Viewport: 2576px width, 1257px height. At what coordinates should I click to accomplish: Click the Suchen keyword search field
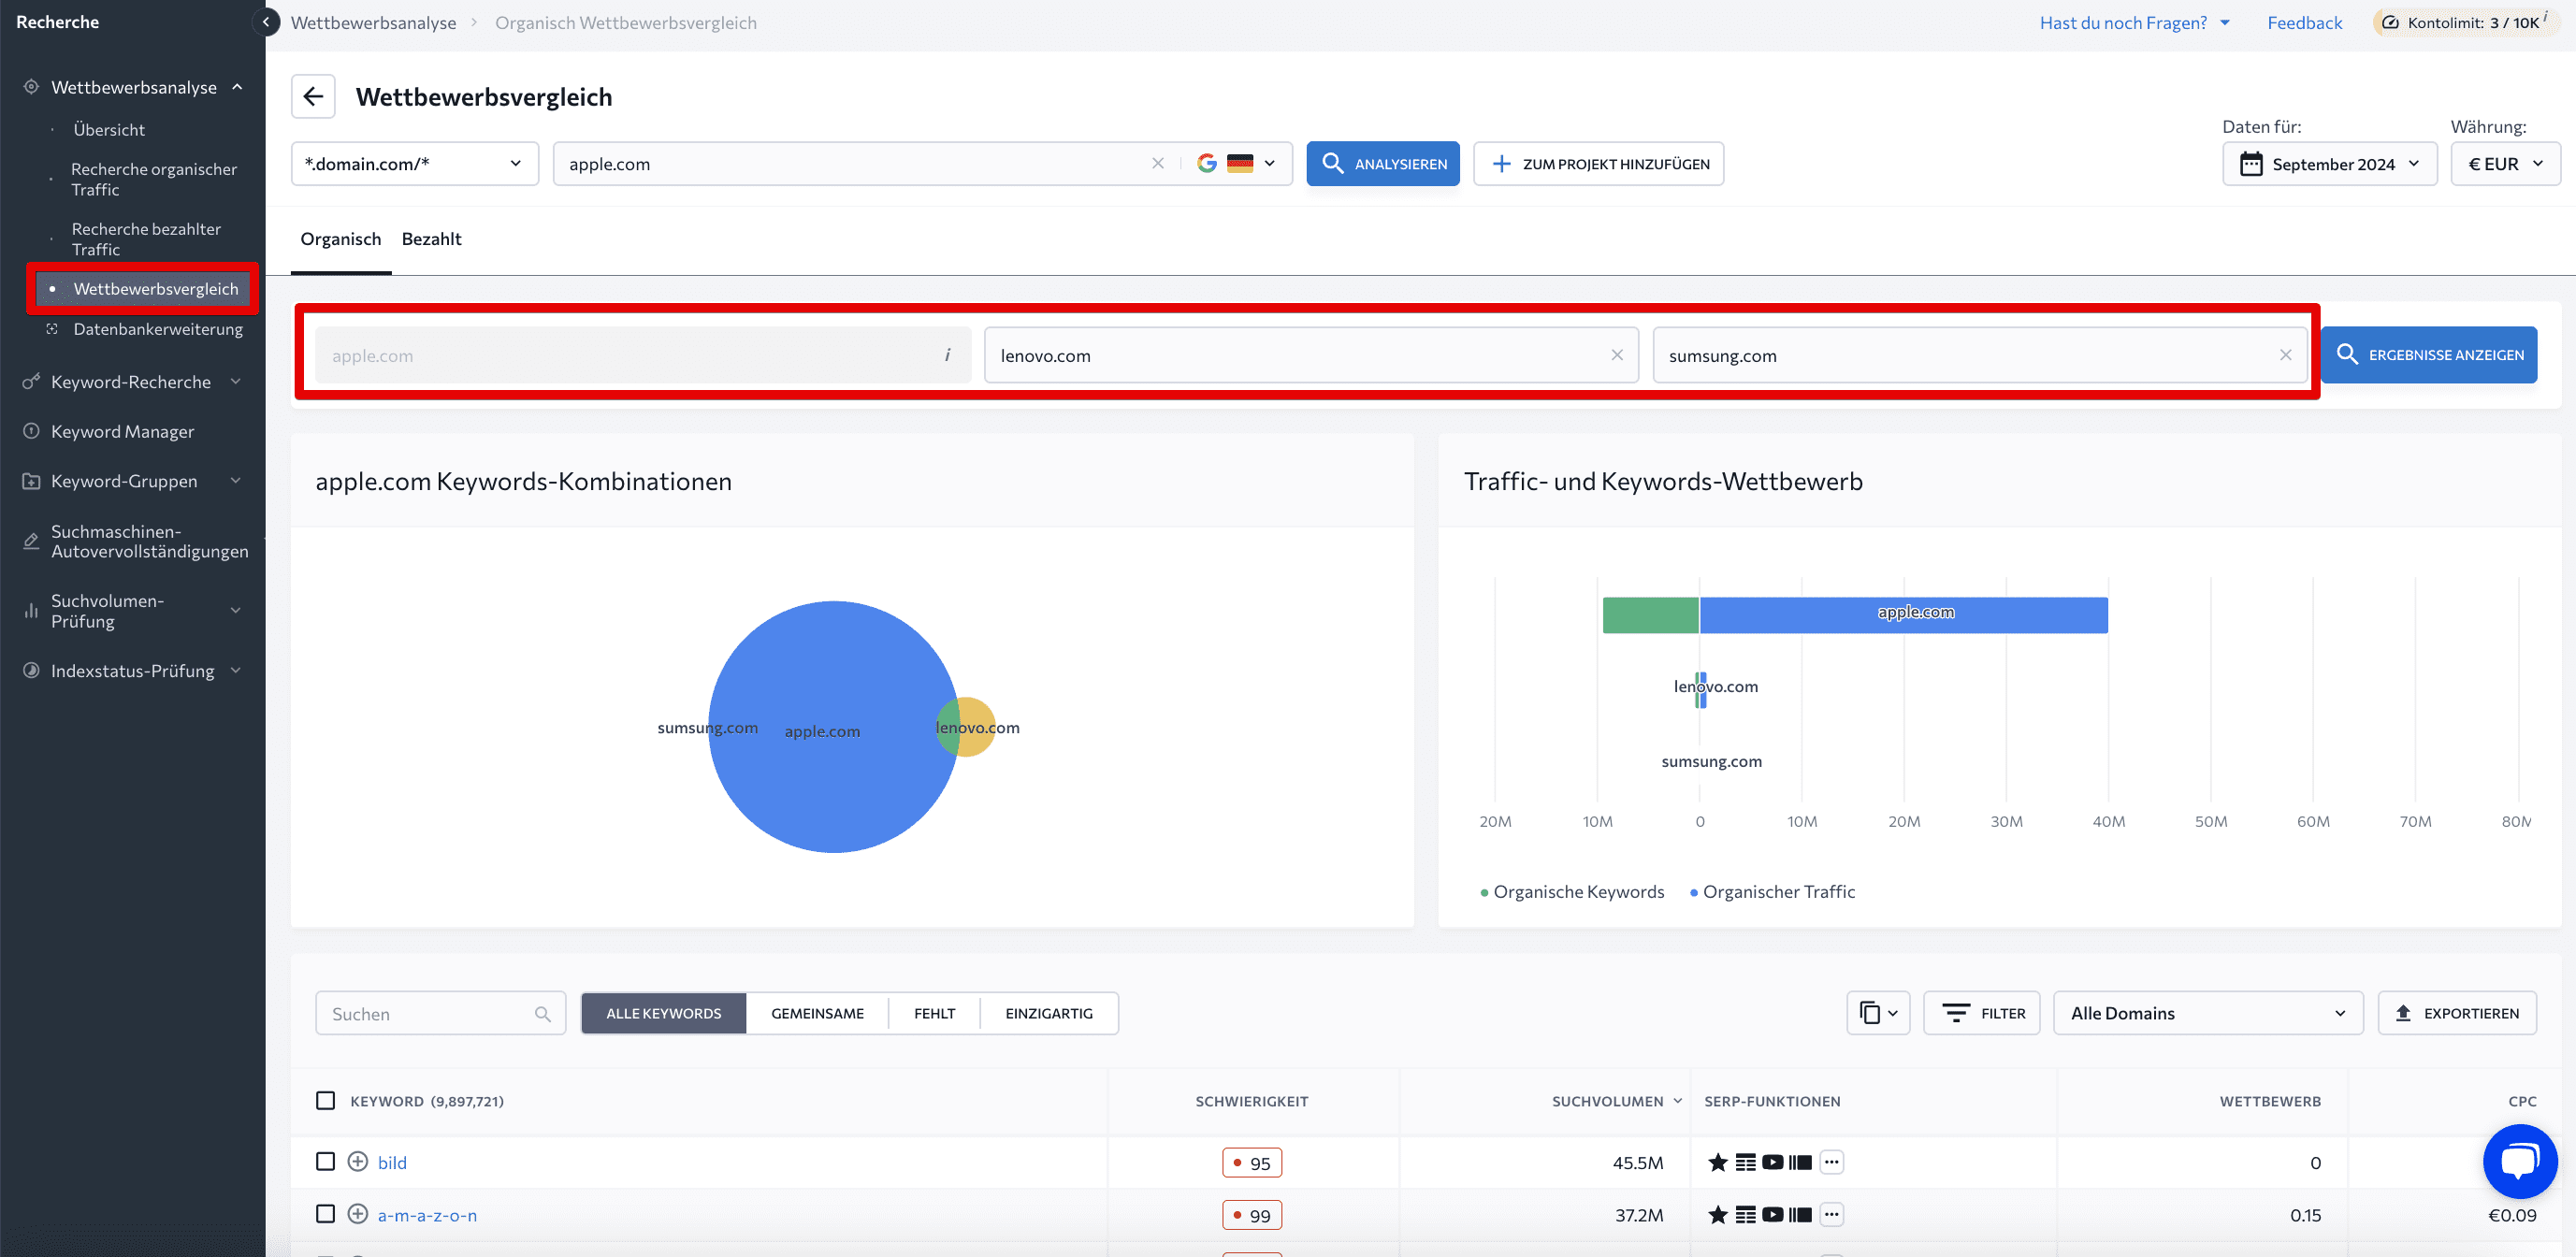440,1013
